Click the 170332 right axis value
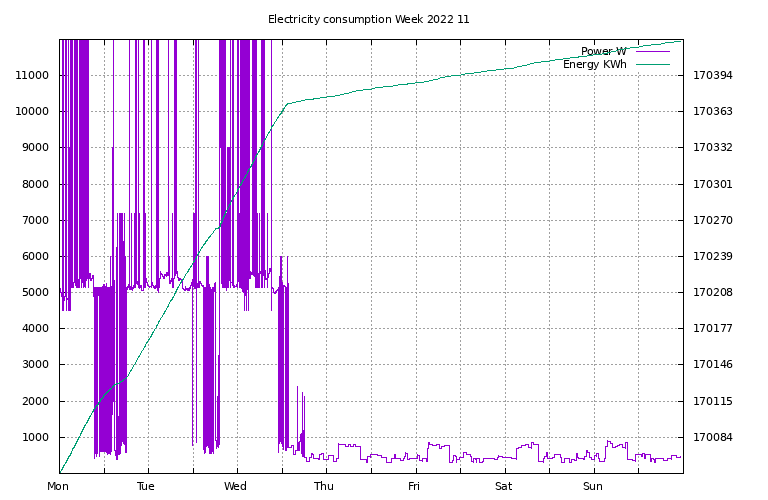This screenshot has width=768, height=500. tap(713, 147)
